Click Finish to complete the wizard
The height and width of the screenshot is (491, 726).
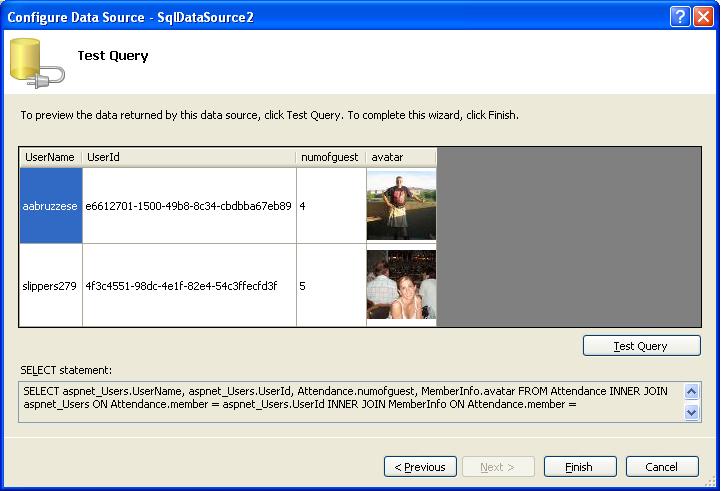580,466
